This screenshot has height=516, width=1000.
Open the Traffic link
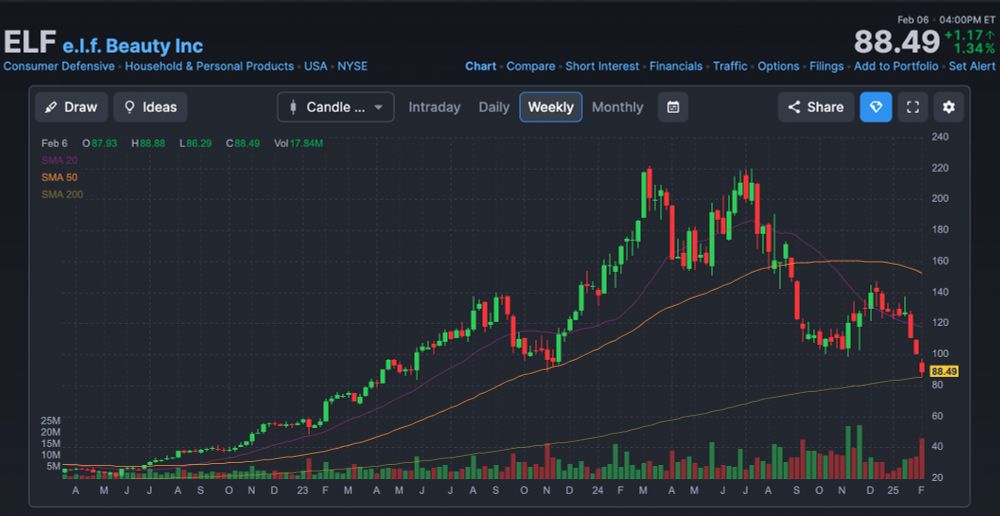pyautogui.click(x=730, y=66)
